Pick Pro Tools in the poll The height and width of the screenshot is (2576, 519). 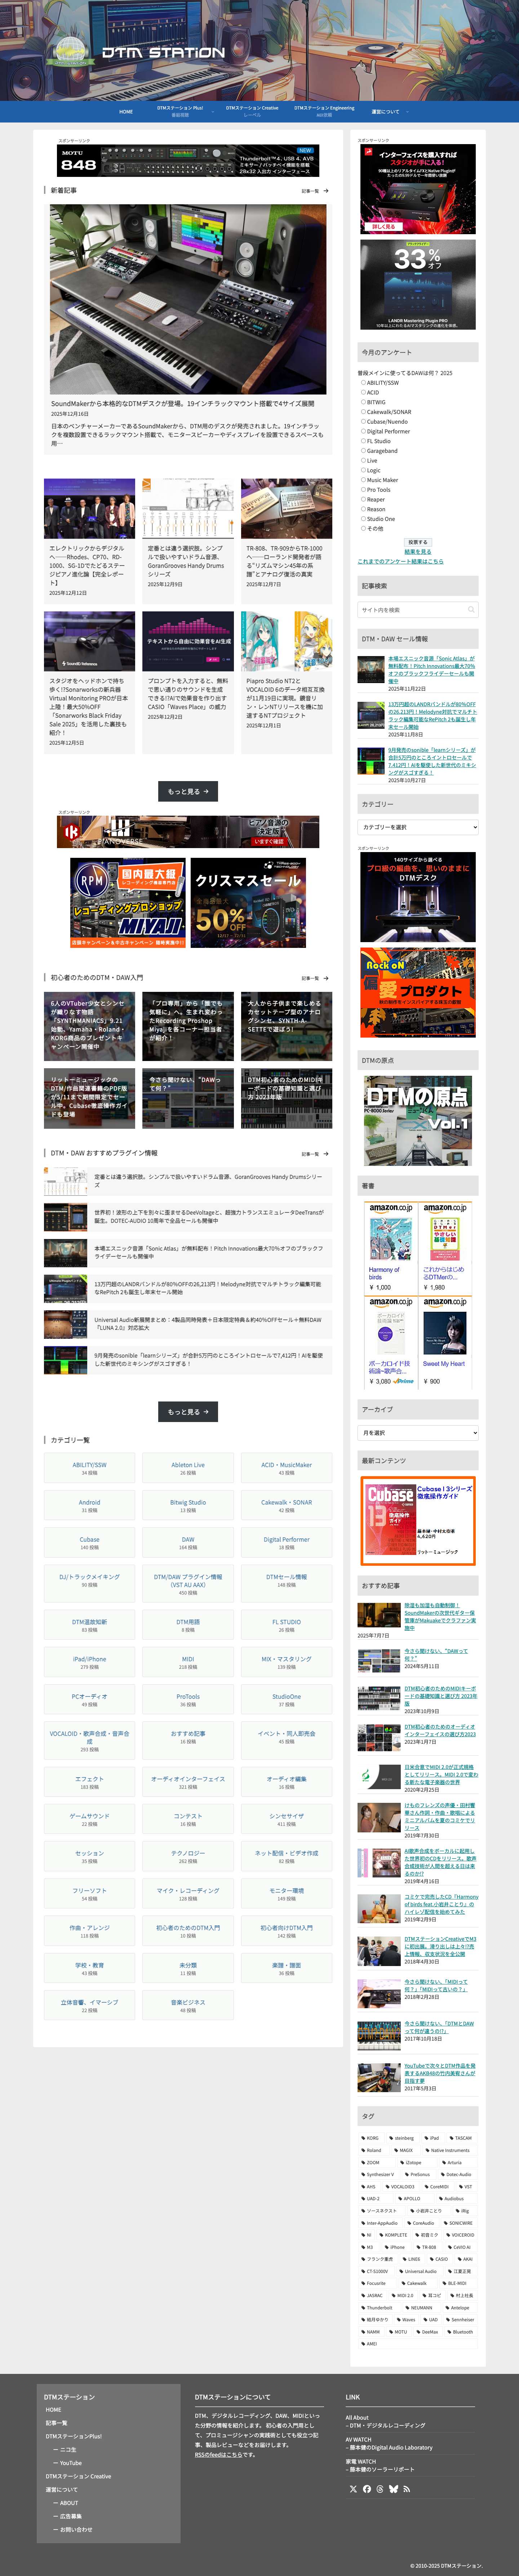pos(363,490)
